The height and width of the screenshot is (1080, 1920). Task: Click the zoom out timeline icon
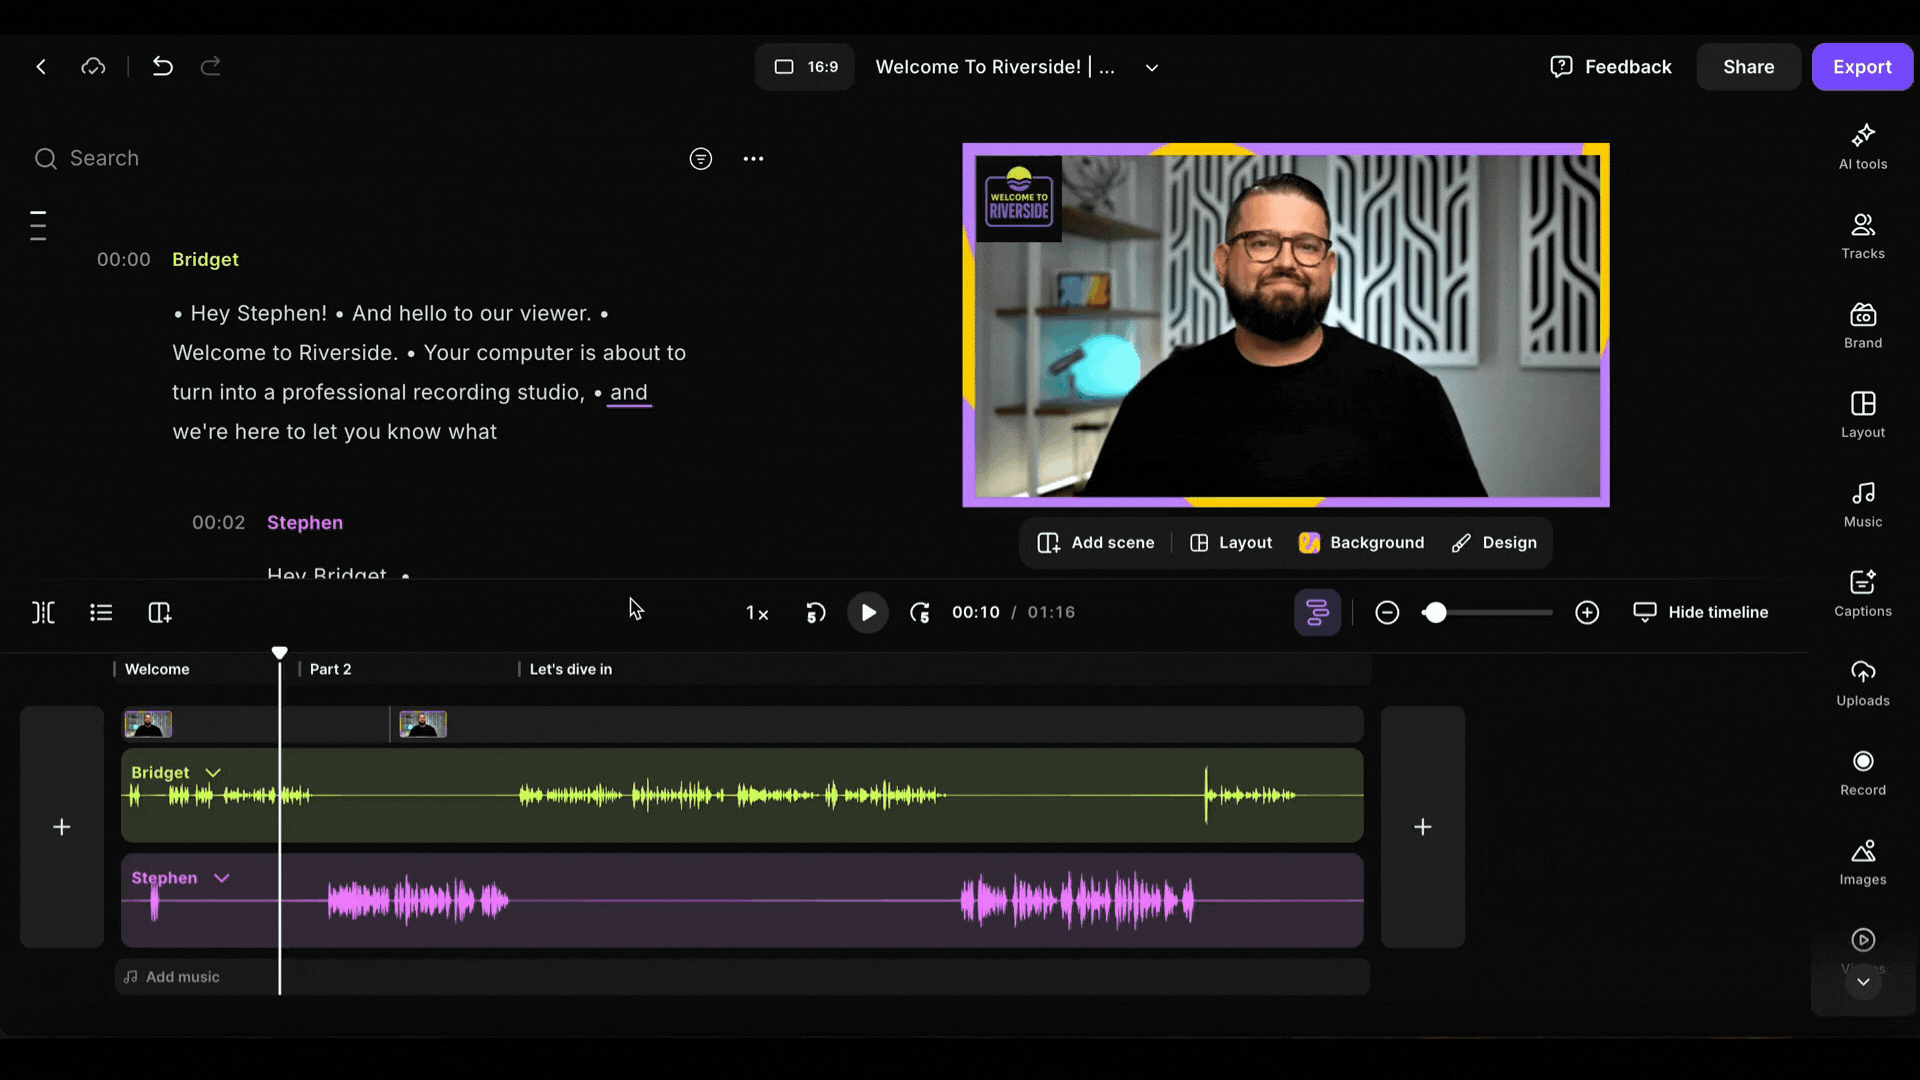1386,612
